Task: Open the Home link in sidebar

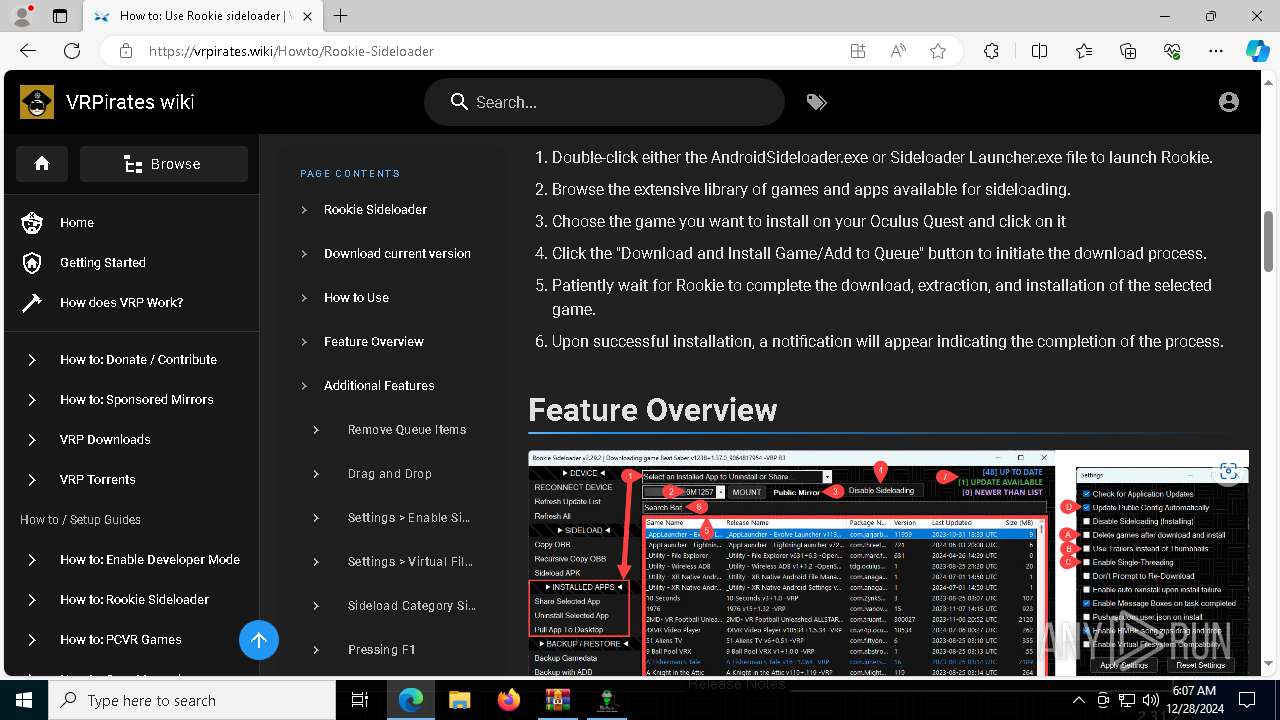Action: pyautogui.click(x=76, y=223)
